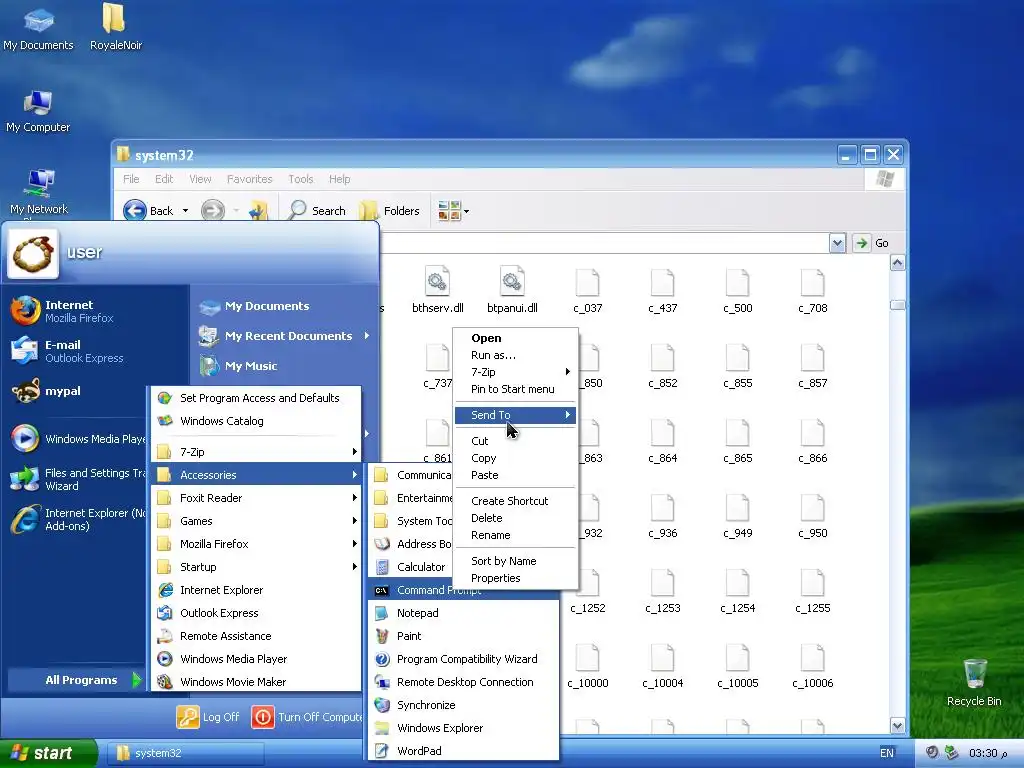1024x768 pixels.
Task: Open Search in the system32 toolbar
Action: click(x=317, y=210)
